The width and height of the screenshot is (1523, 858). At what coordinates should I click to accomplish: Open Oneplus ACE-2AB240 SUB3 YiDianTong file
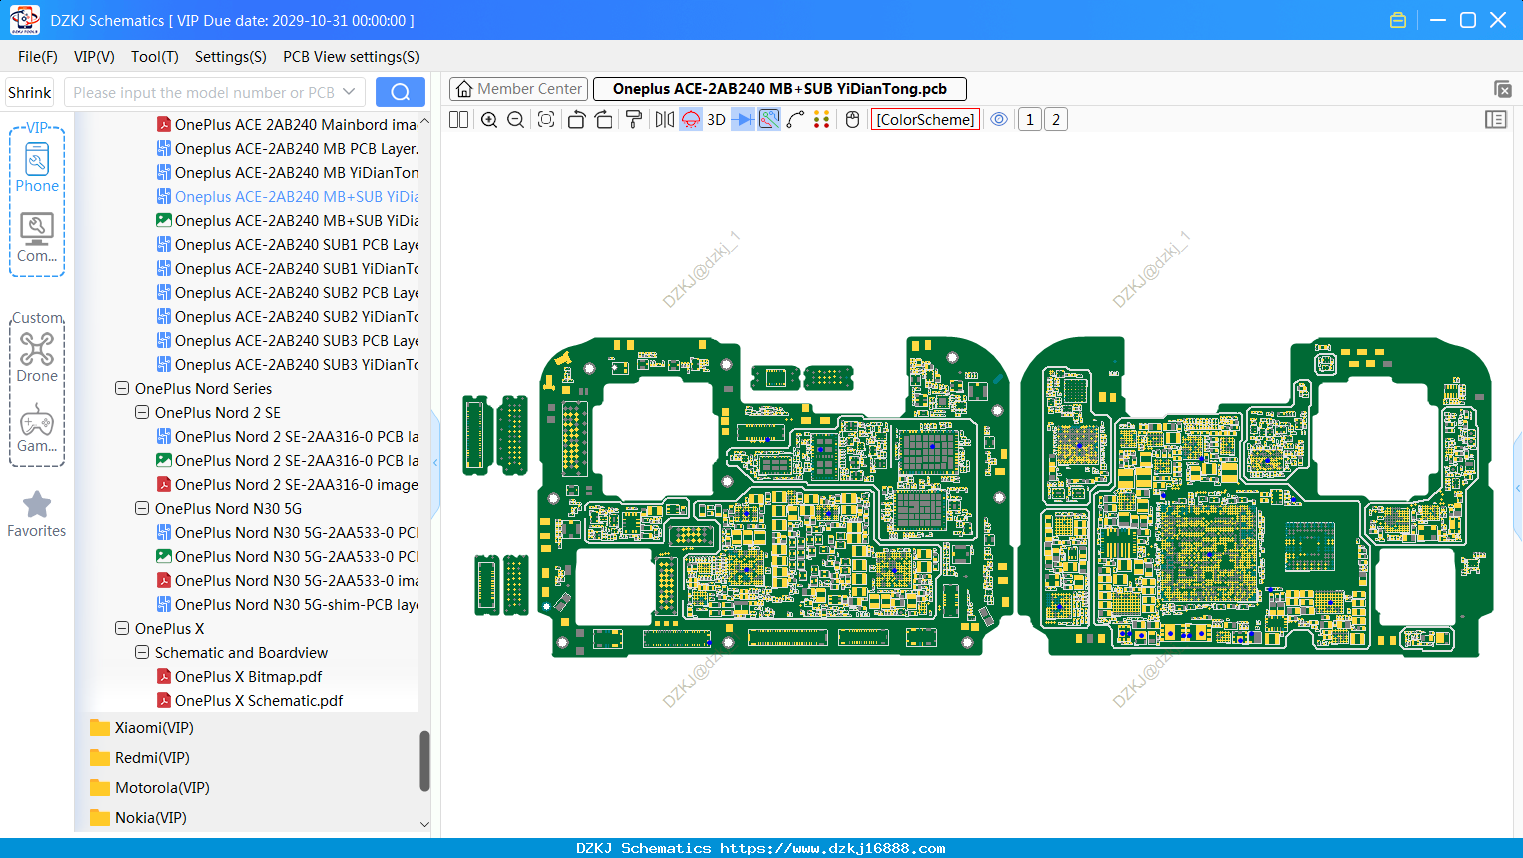(287, 364)
